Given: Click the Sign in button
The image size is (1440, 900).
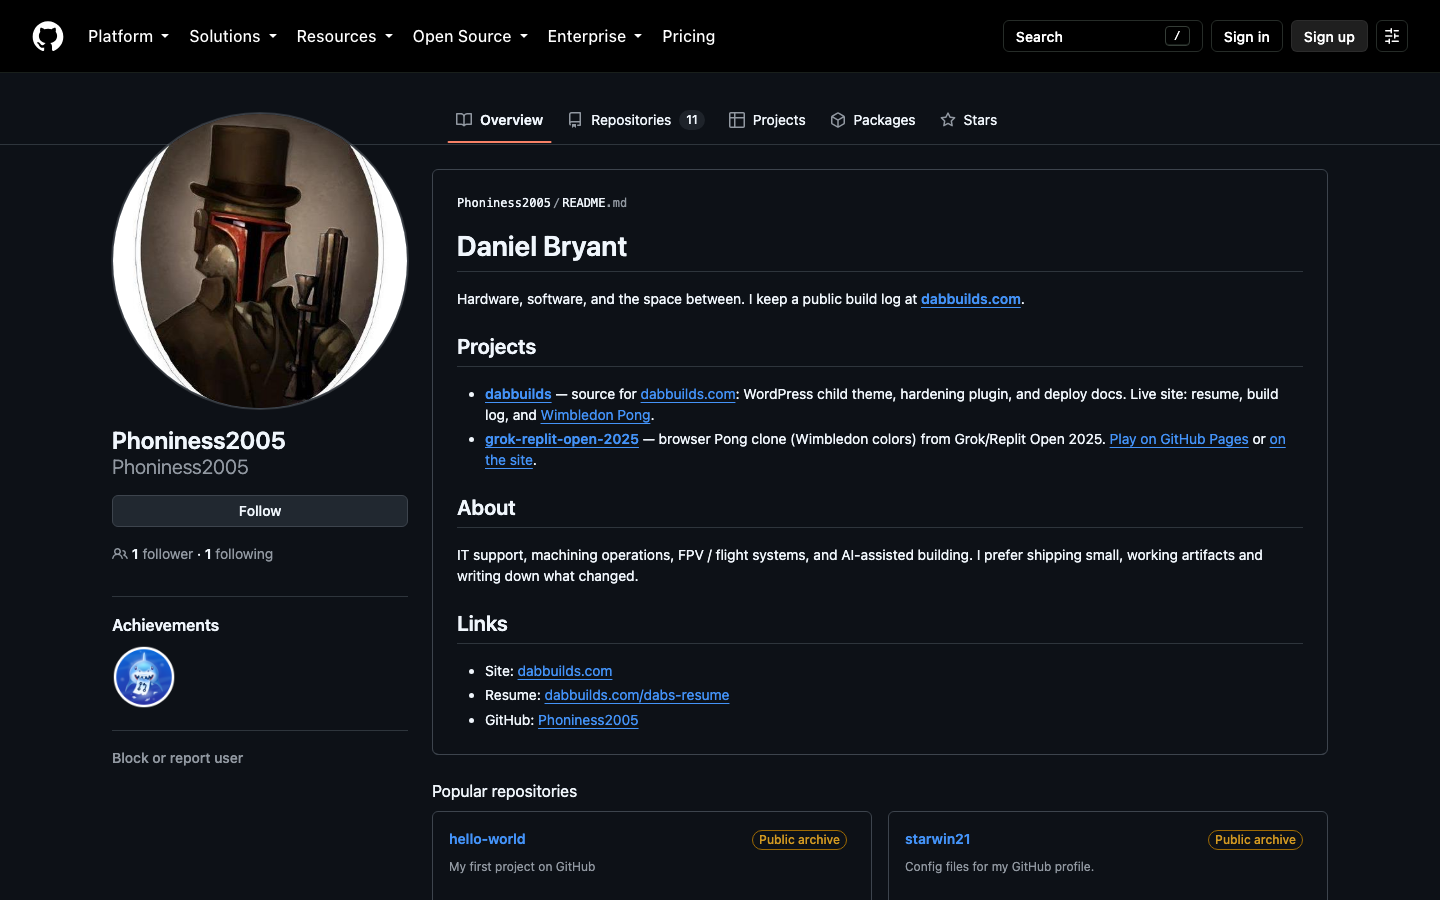Looking at the screenshot, I should pyautogui.click(x=1246, y=36).
